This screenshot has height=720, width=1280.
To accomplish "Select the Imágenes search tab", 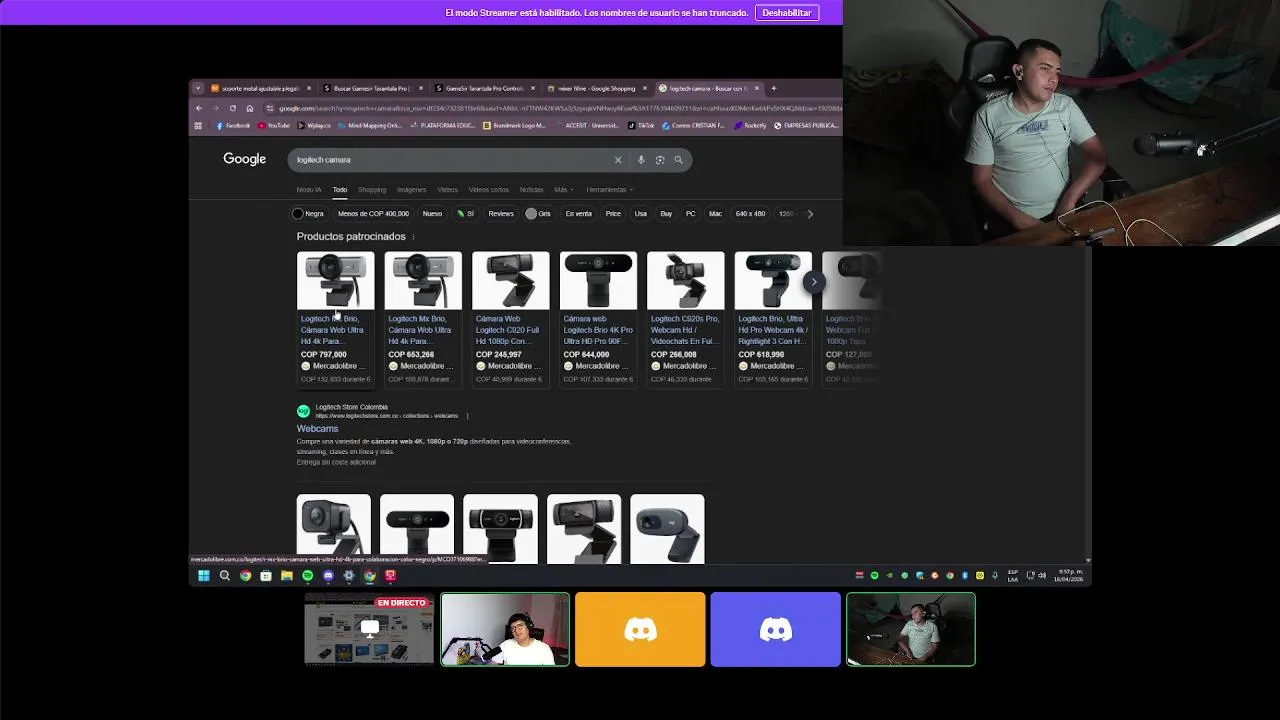I will (x=412, y=190).
